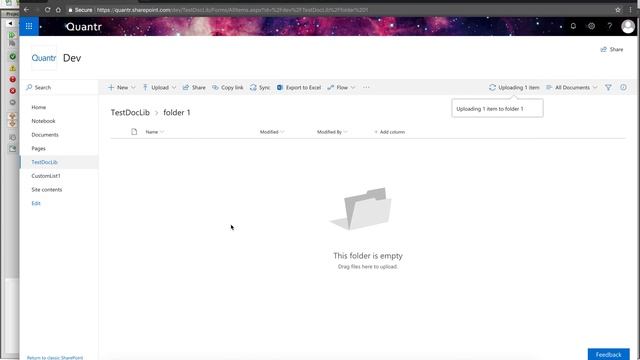Open the All Documents view dropdown

pos(571,87)
